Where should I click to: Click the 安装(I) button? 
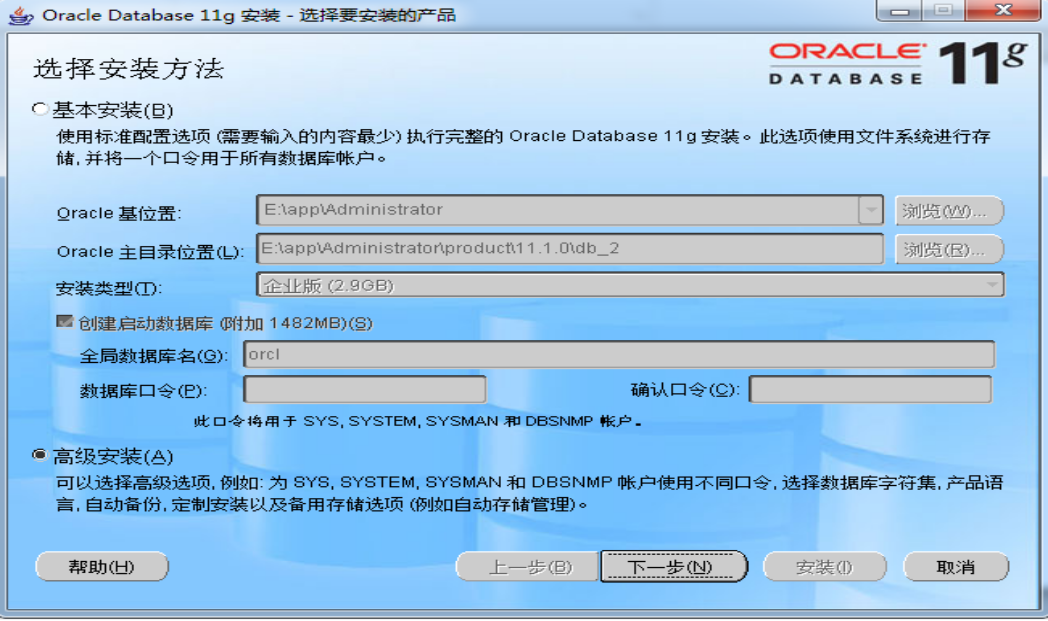(824, 567)
